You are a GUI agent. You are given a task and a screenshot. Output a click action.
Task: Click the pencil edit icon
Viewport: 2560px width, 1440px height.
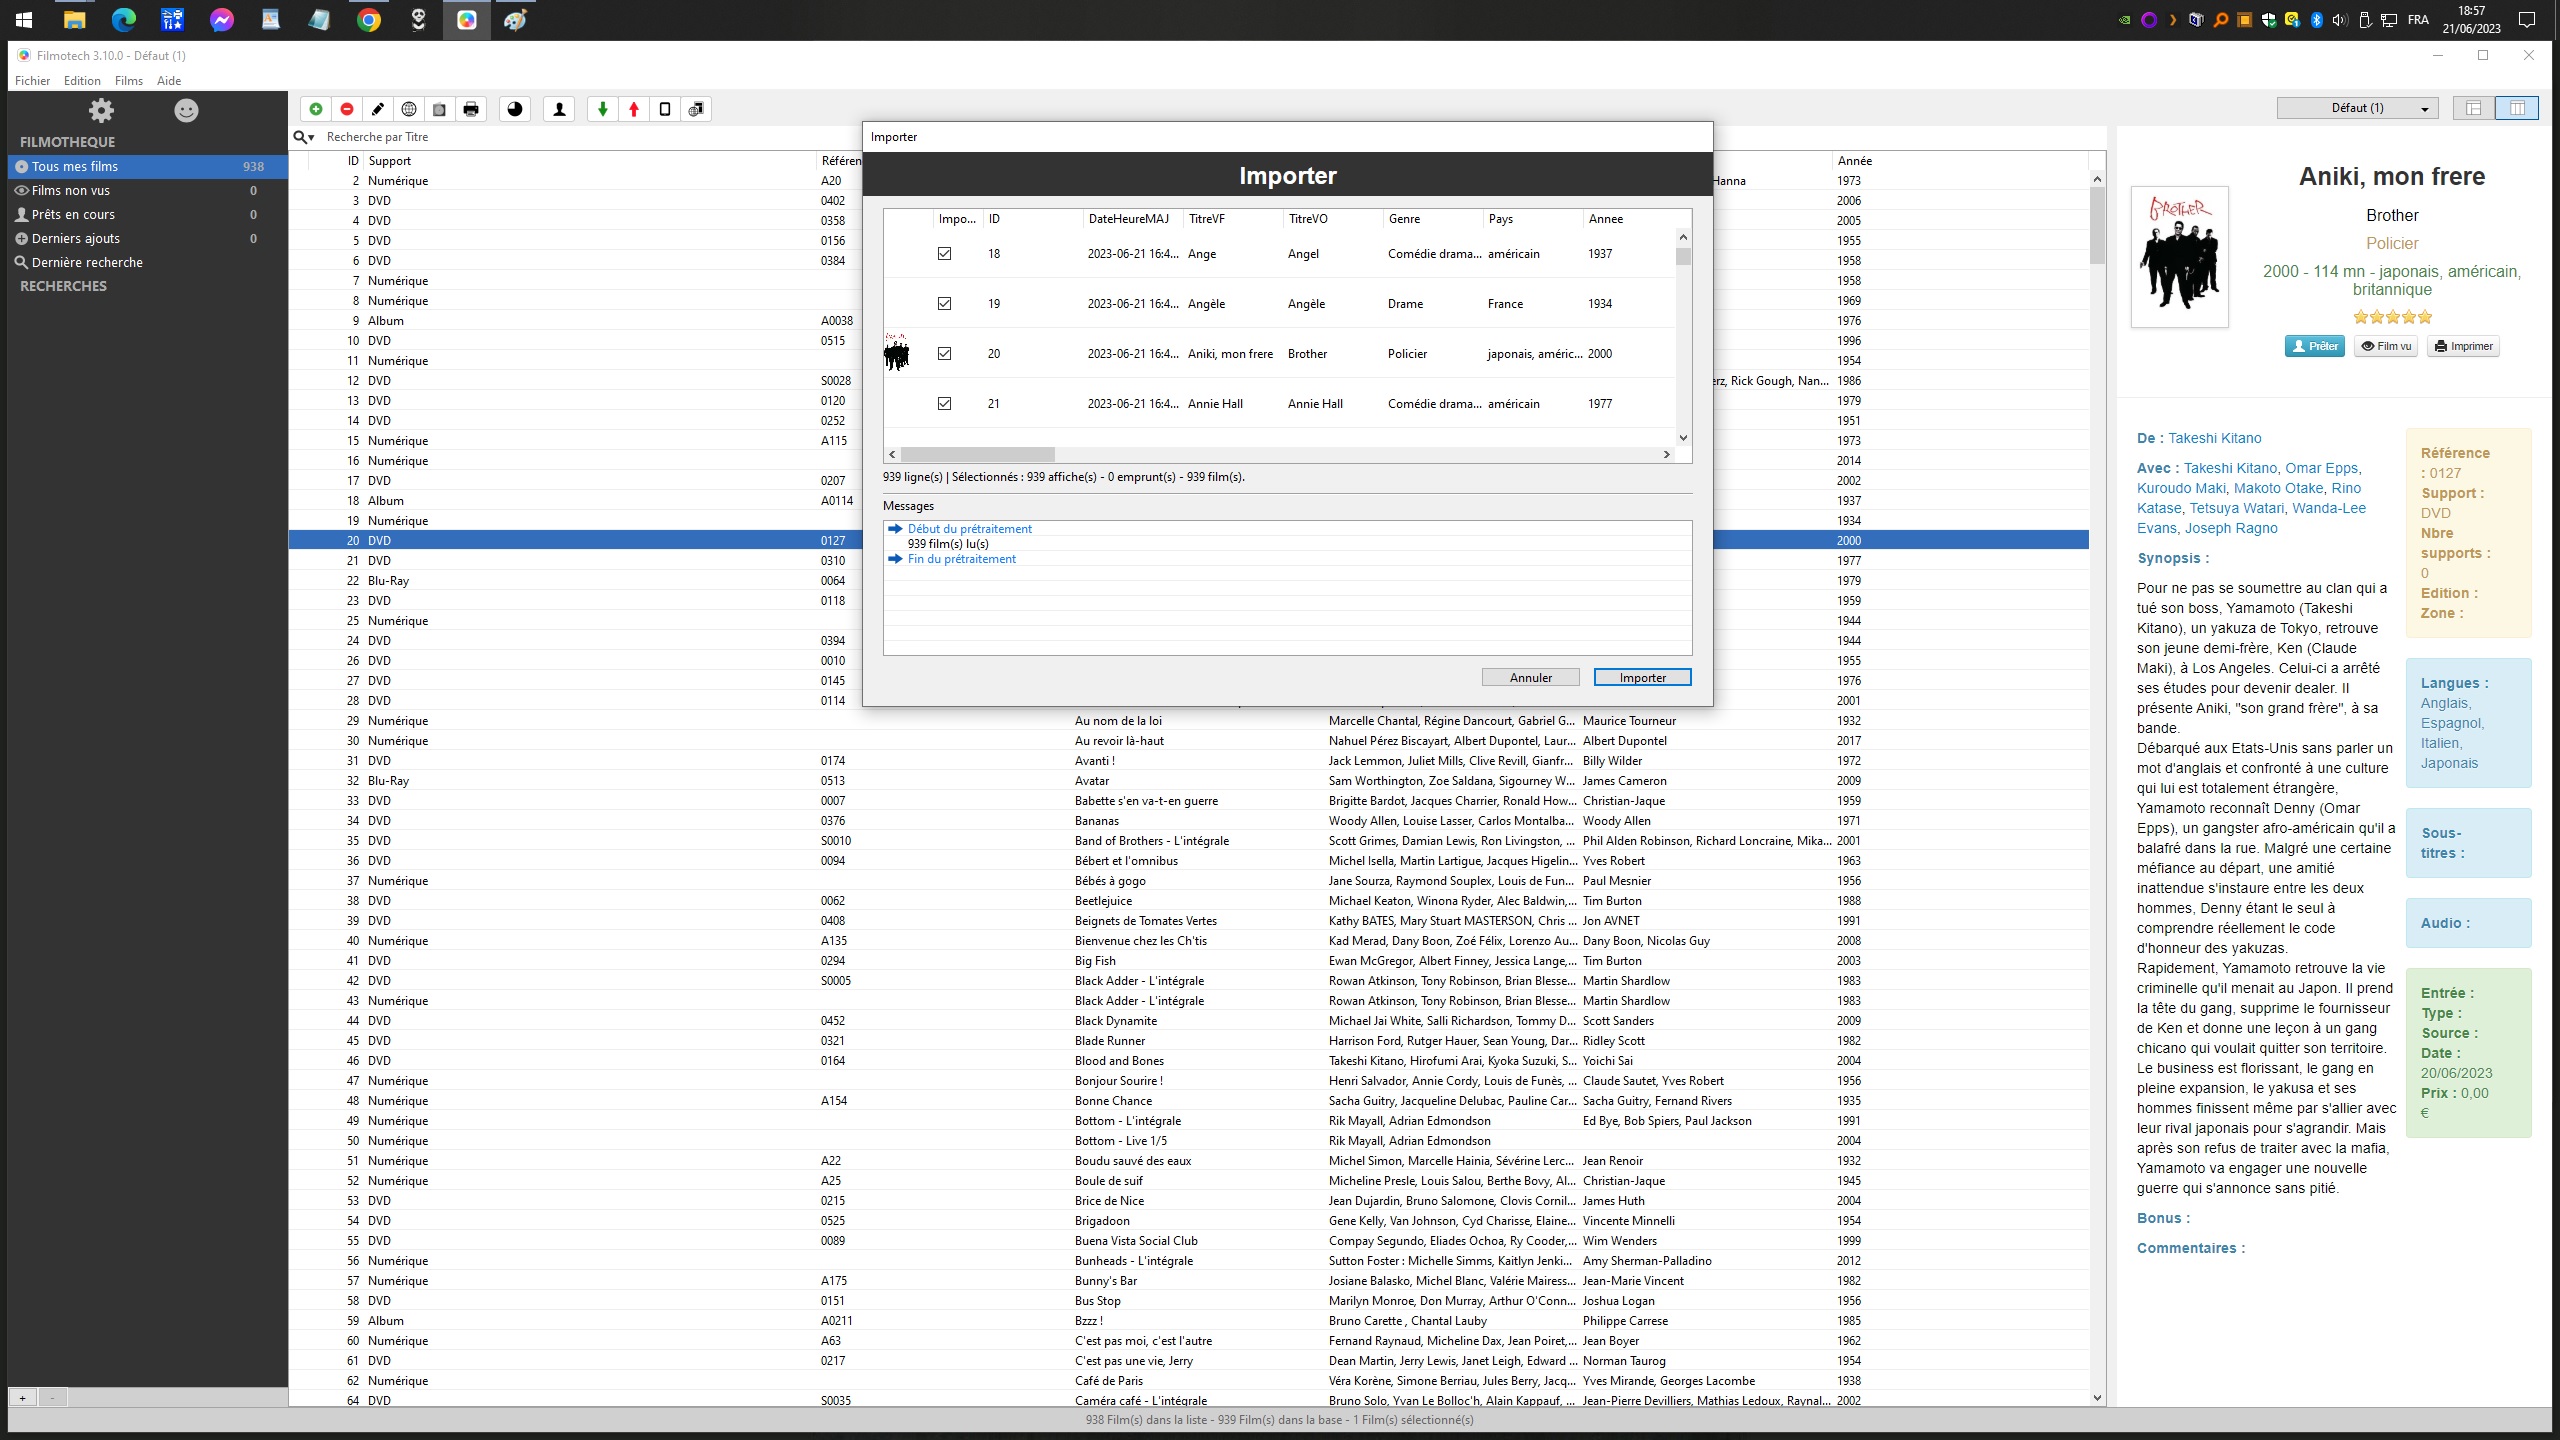coord(378,109)
